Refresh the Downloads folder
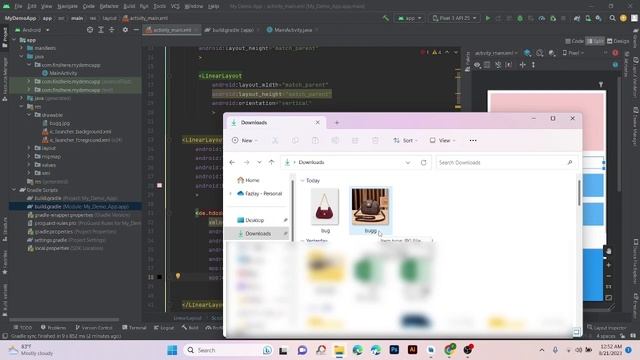640x360 pixels. pos(423,162)
